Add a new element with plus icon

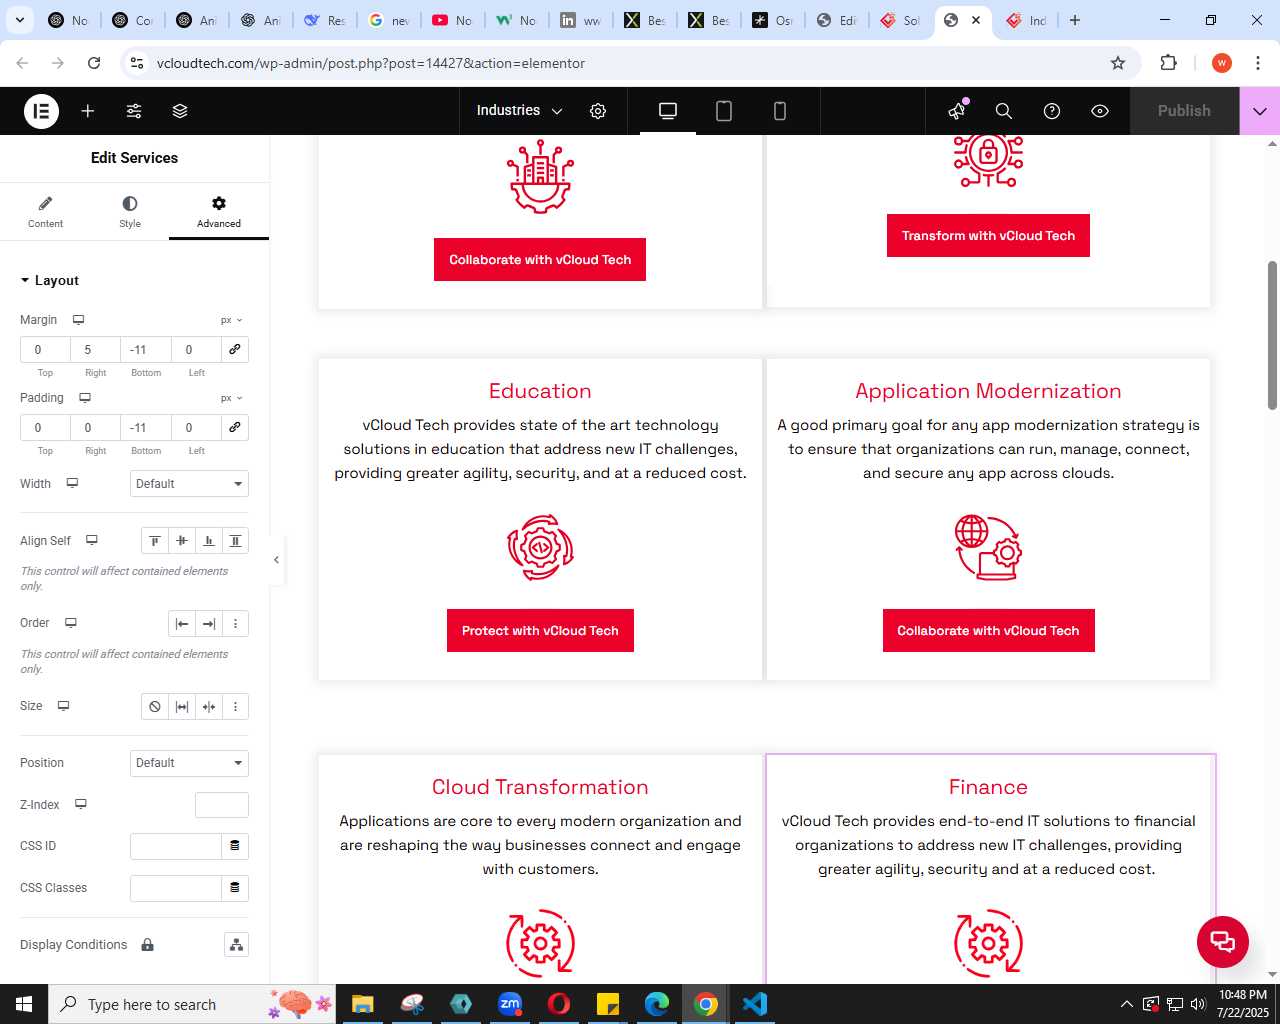[88, 111]
